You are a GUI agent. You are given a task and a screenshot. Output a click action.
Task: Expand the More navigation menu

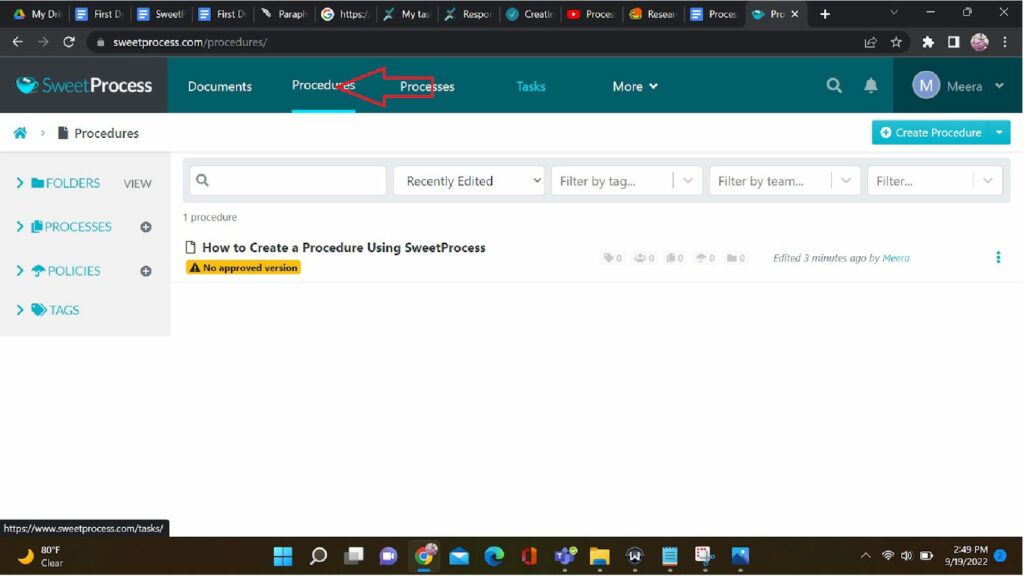point(634,86)
